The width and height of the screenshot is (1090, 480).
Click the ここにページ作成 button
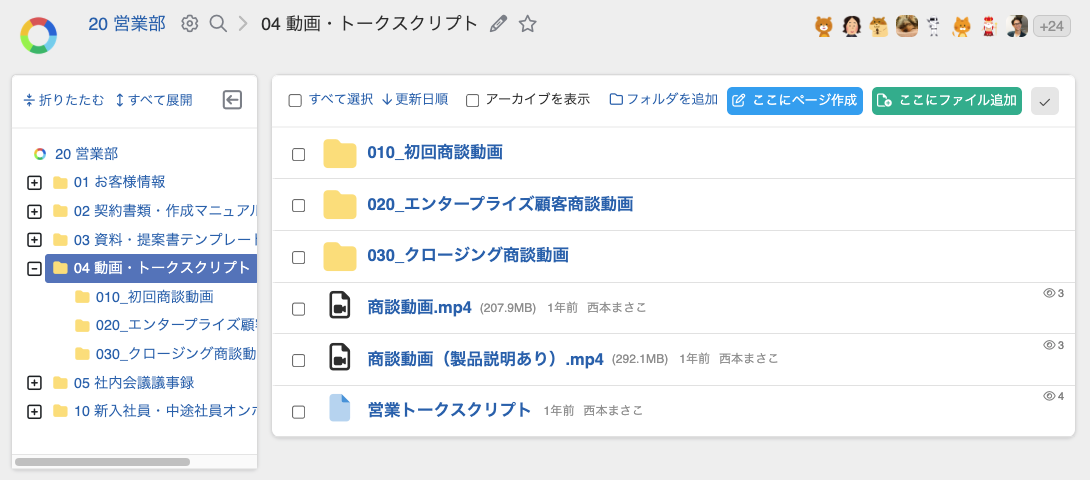pos(794,101)
